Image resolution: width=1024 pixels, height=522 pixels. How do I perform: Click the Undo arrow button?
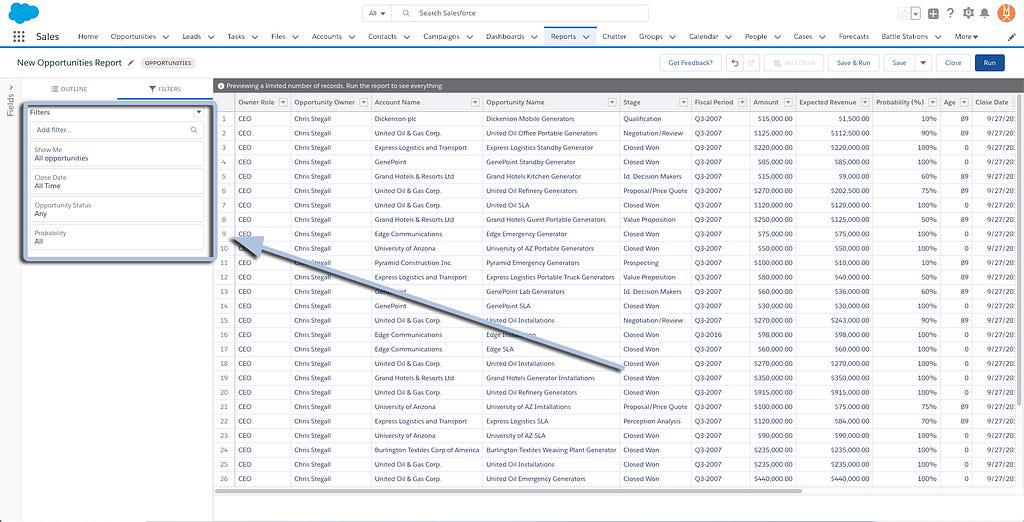735,63
